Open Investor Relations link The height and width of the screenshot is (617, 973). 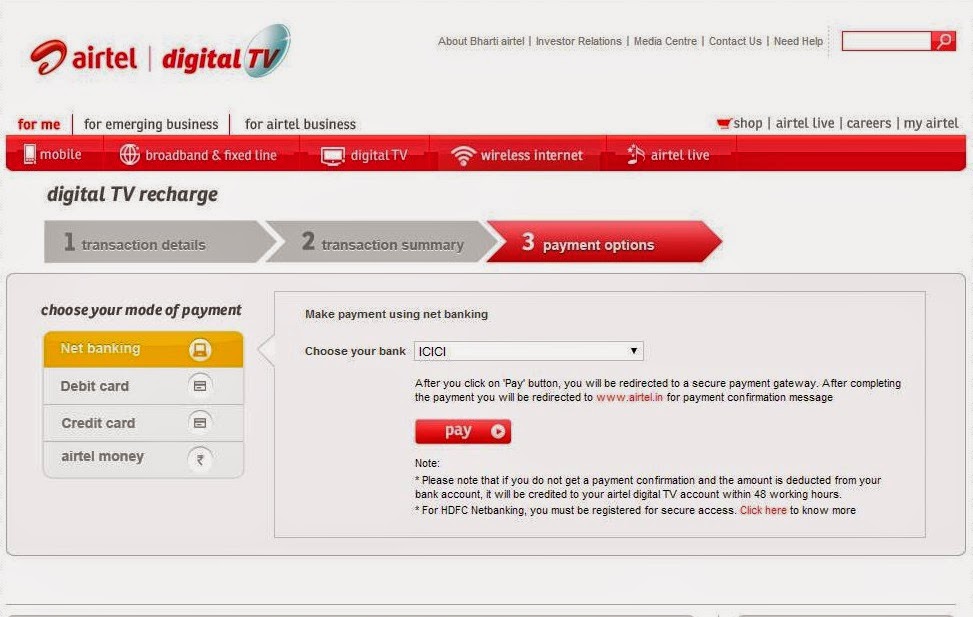pyautogui.click(x=578, y=41)
